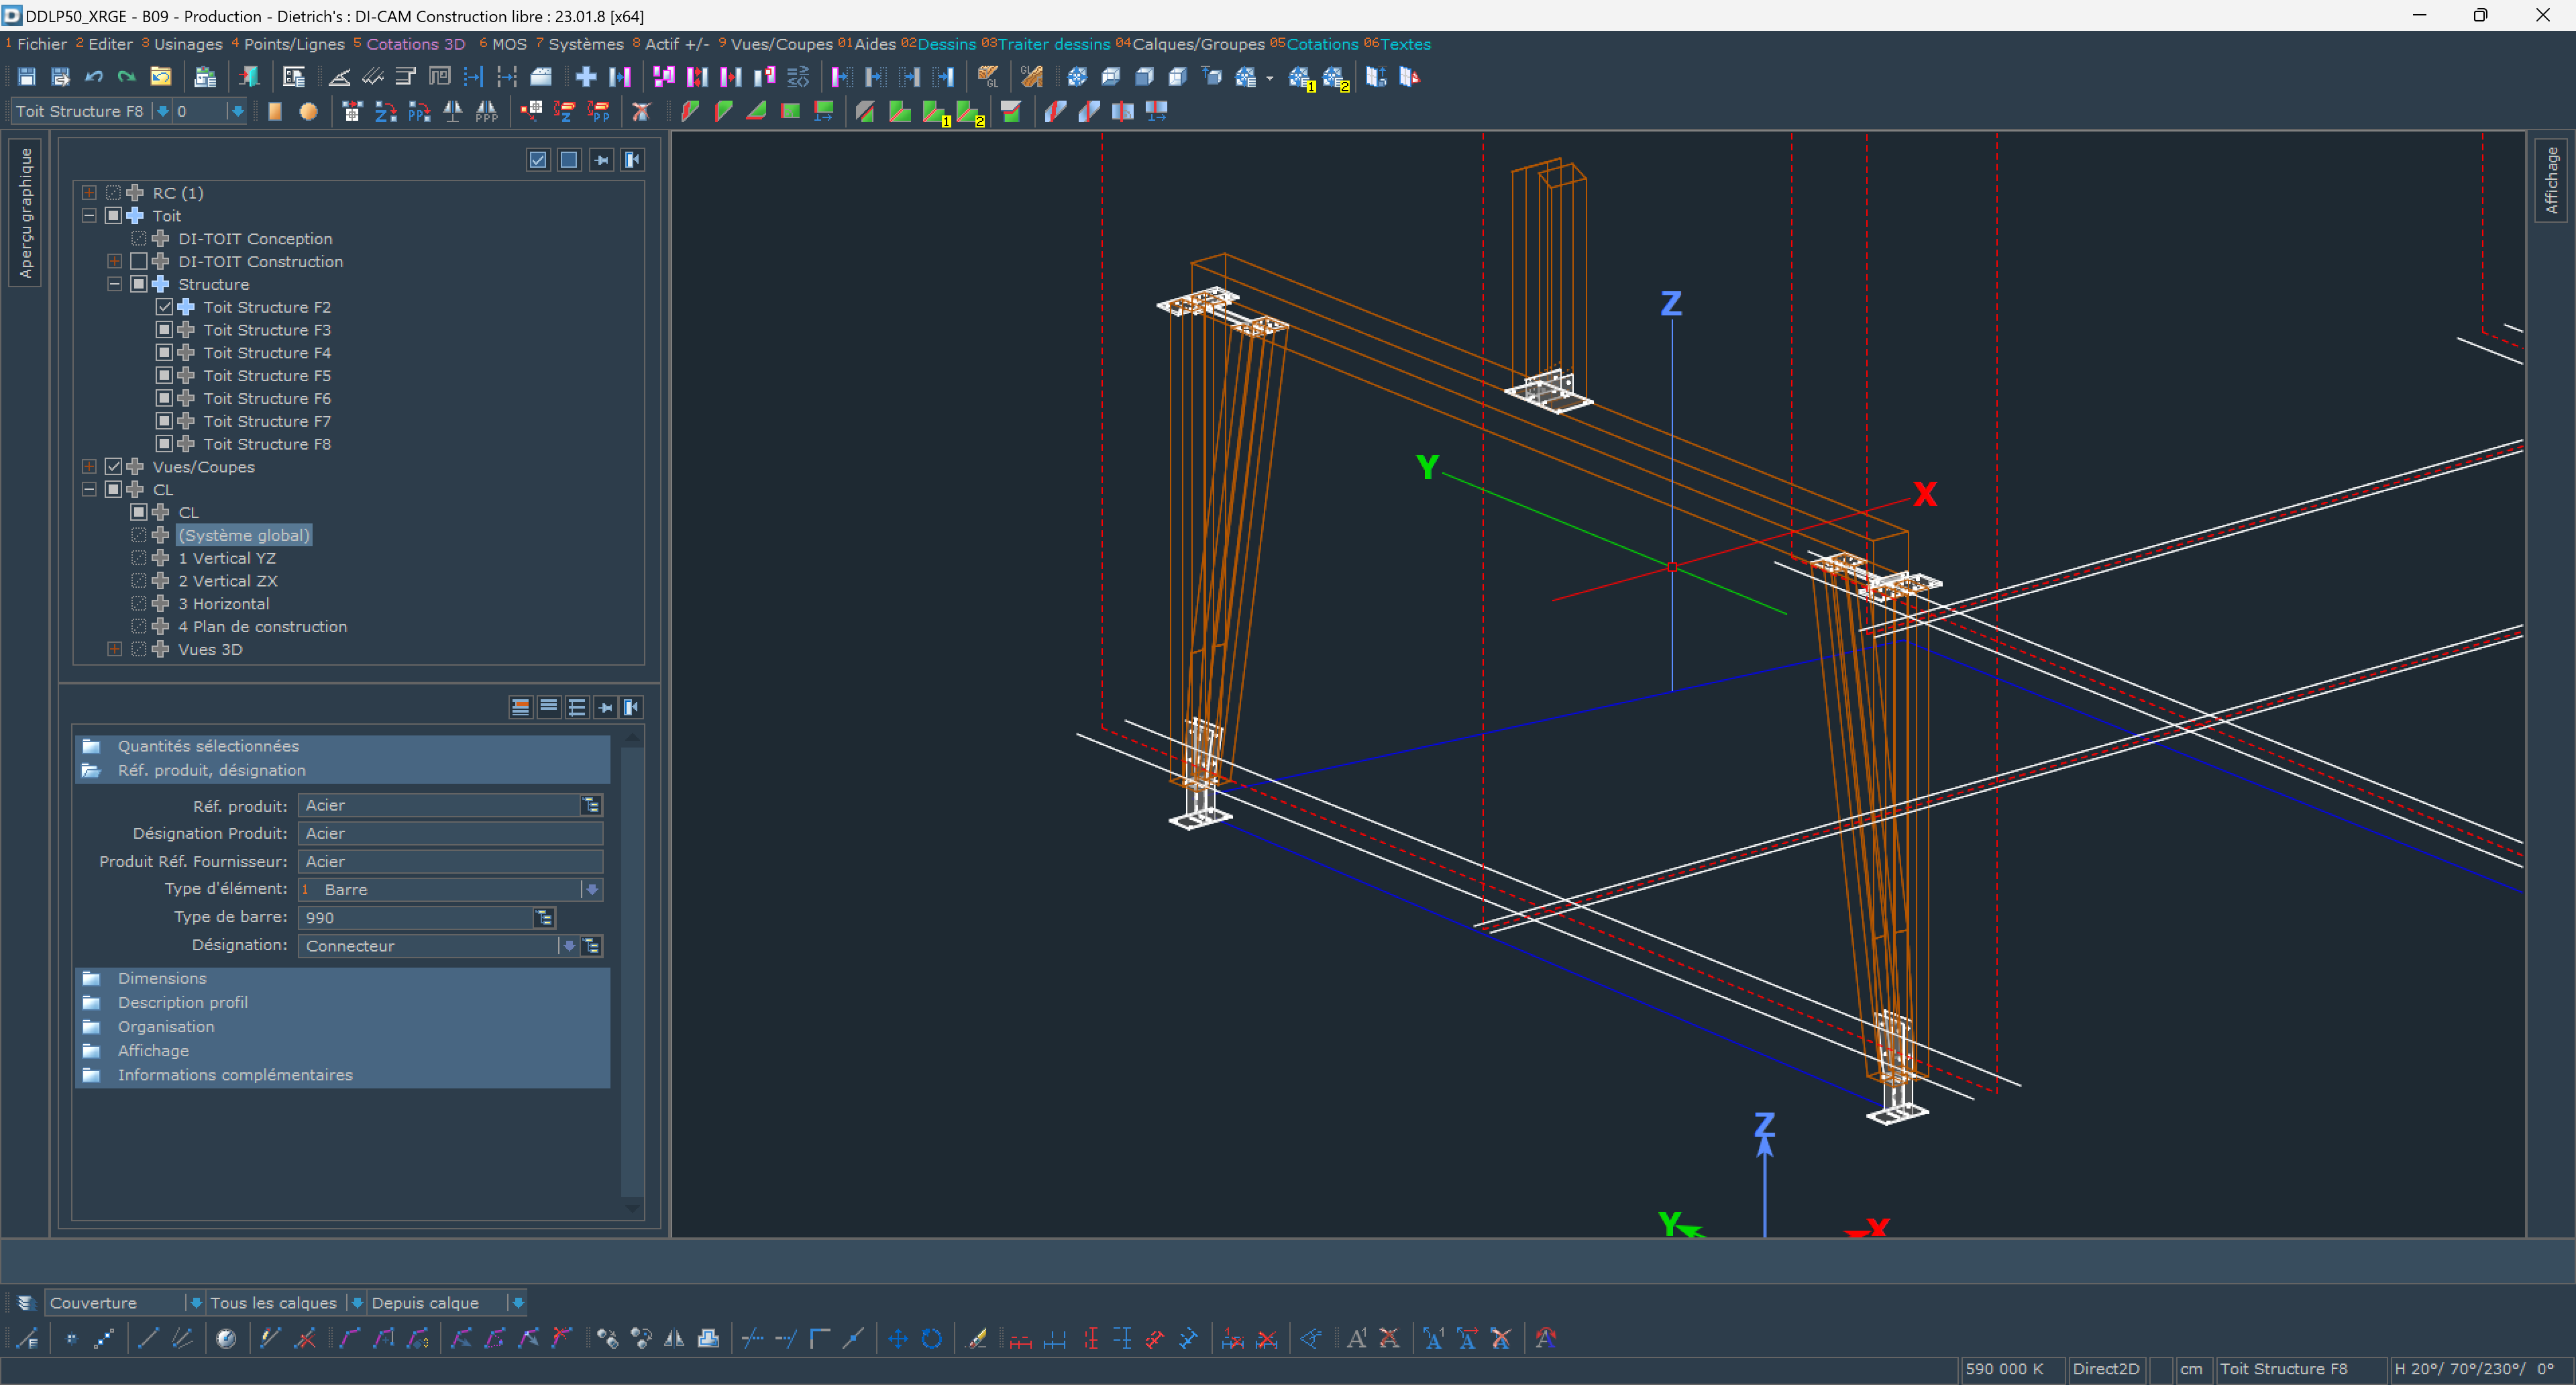Select the angle measurement tool
This screenshot has height=1385, width=2576.
tap(339, 77)
